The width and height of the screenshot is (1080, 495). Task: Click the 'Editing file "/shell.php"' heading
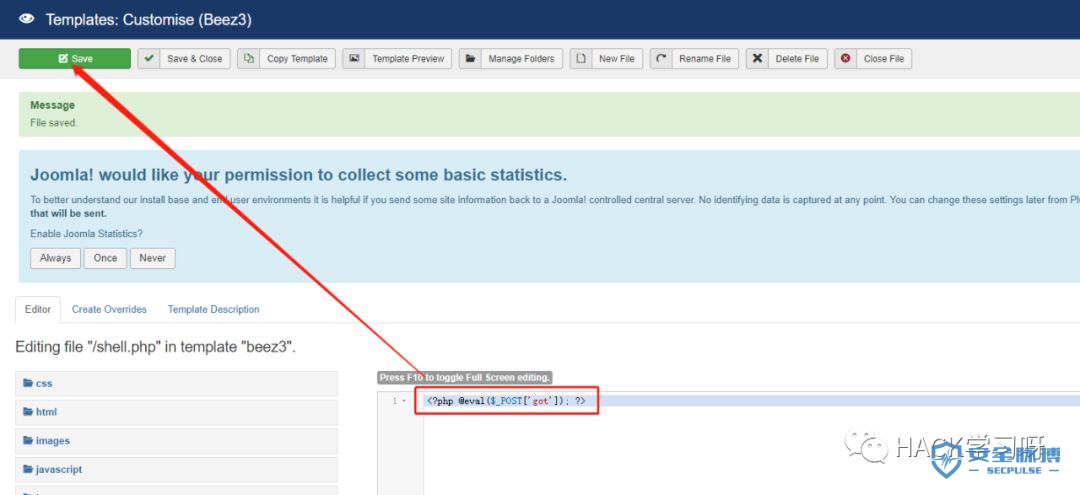click(156, 346)
